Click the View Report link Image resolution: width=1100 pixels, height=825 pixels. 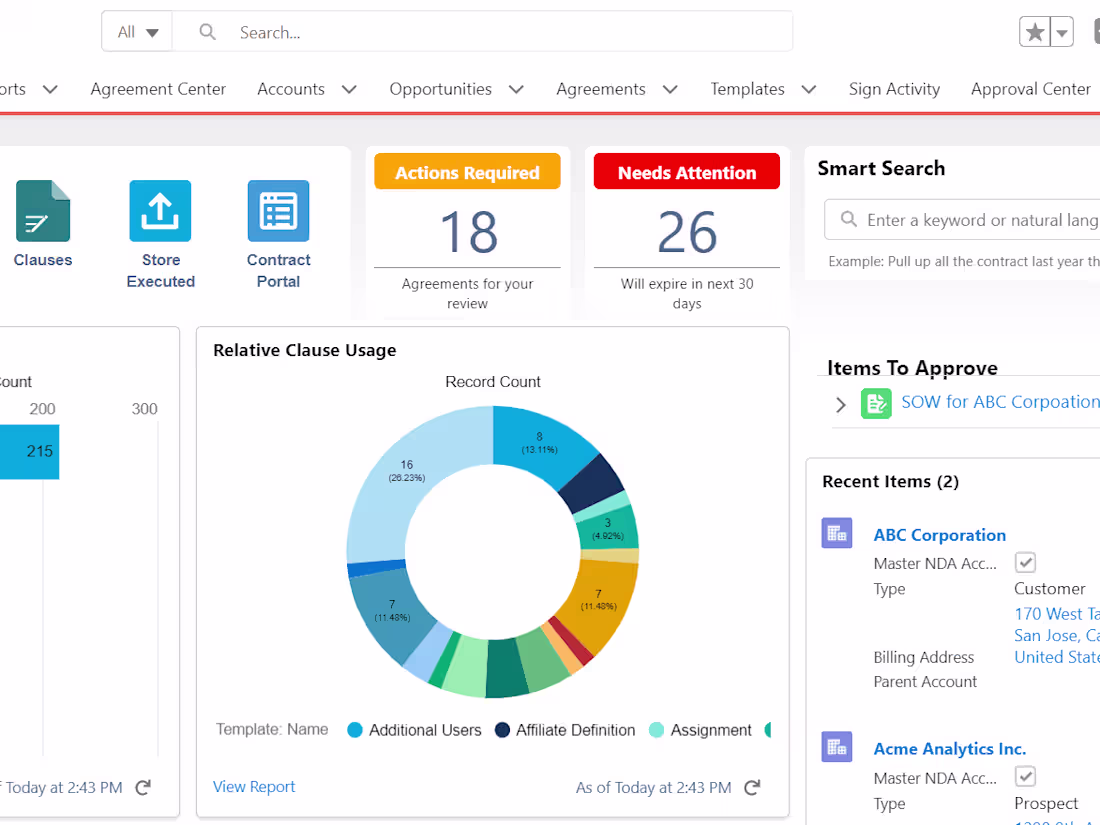point(254,787)
